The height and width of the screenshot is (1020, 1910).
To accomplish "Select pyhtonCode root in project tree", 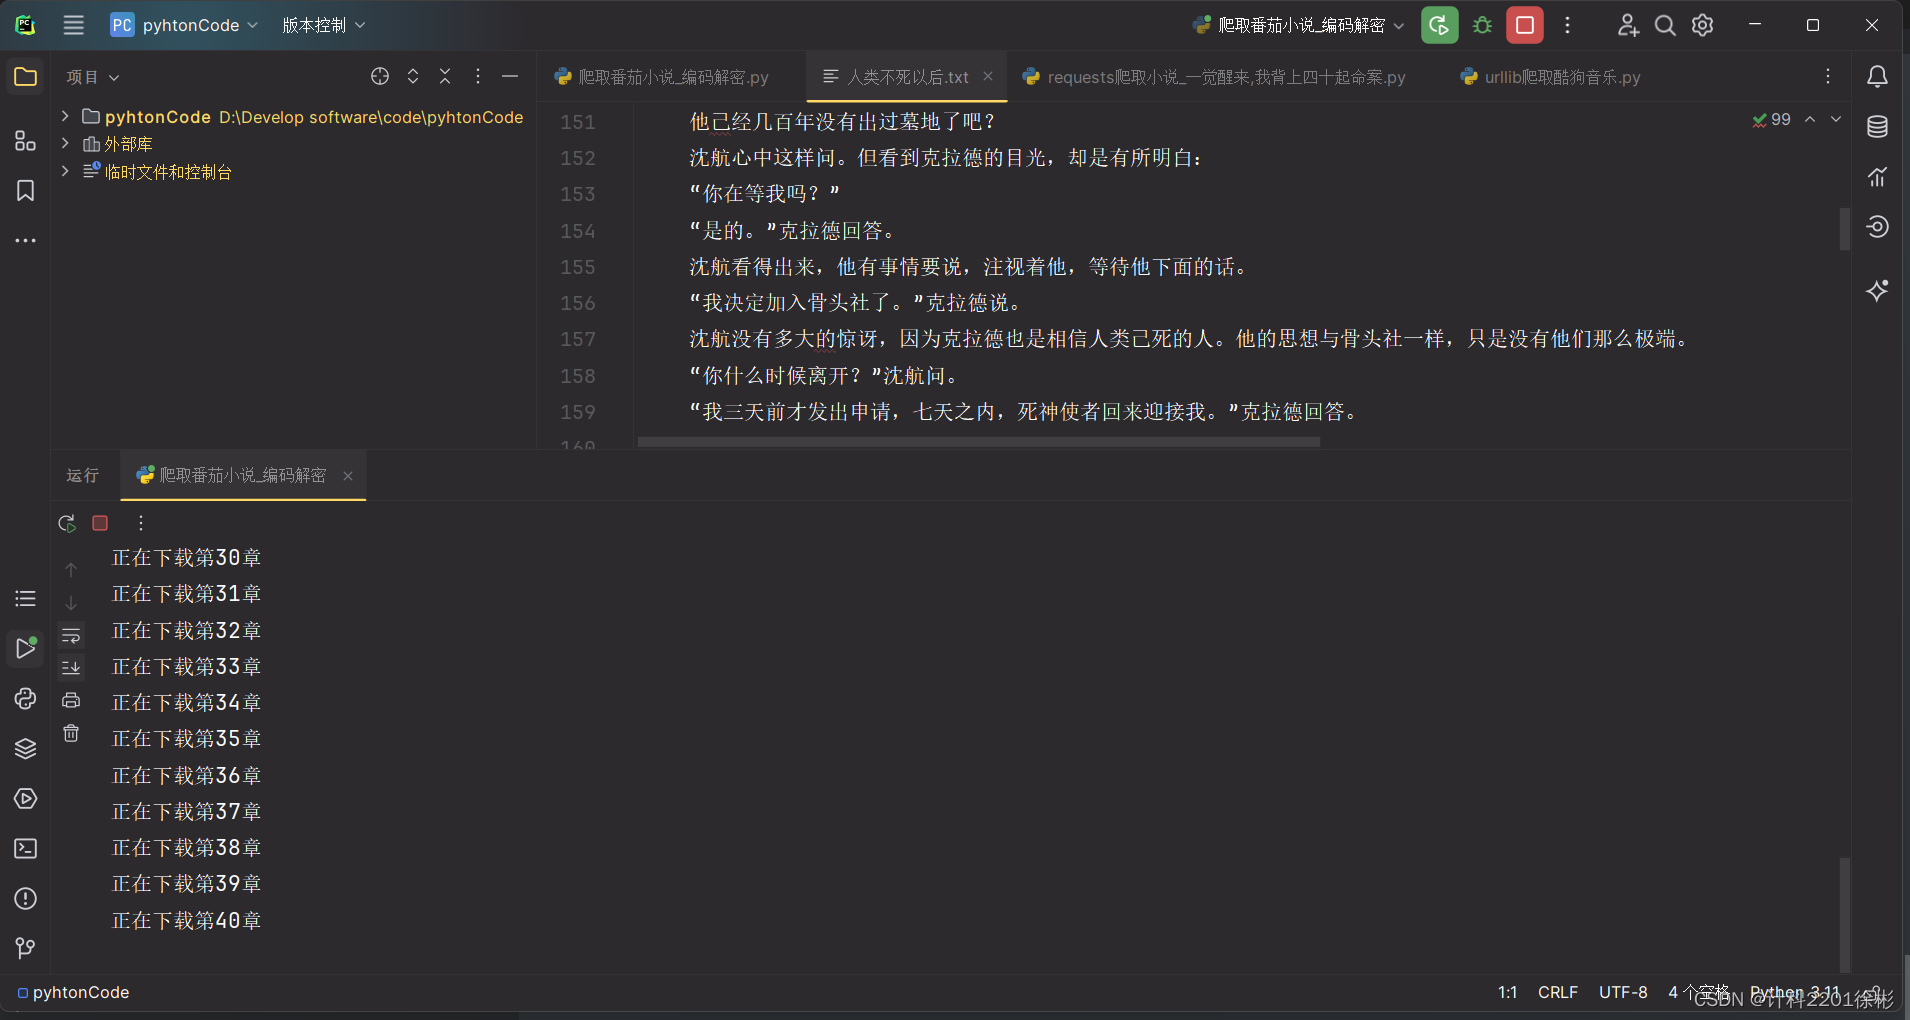I will (303, 117).
